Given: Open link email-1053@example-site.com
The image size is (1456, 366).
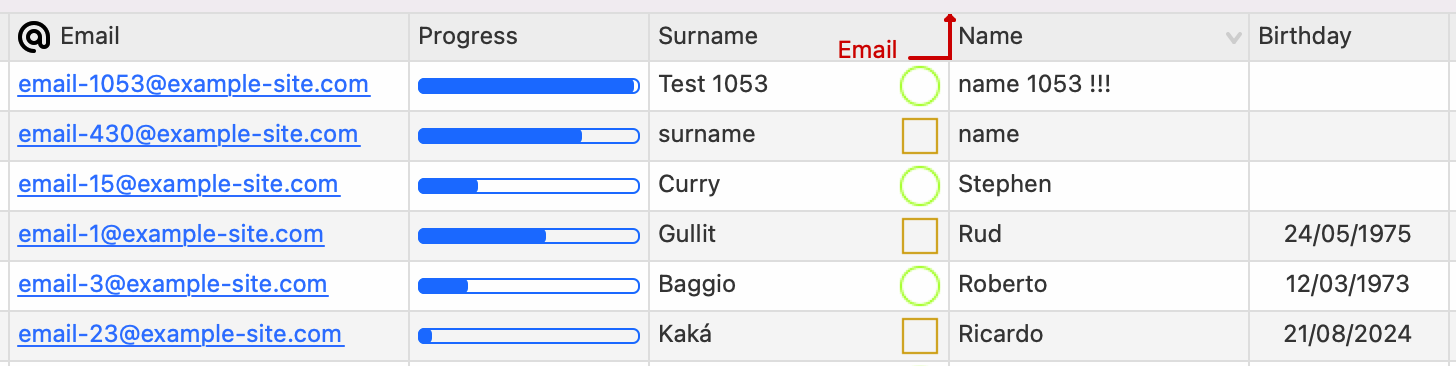Looking at the screenshot, I should click(194, 85).
